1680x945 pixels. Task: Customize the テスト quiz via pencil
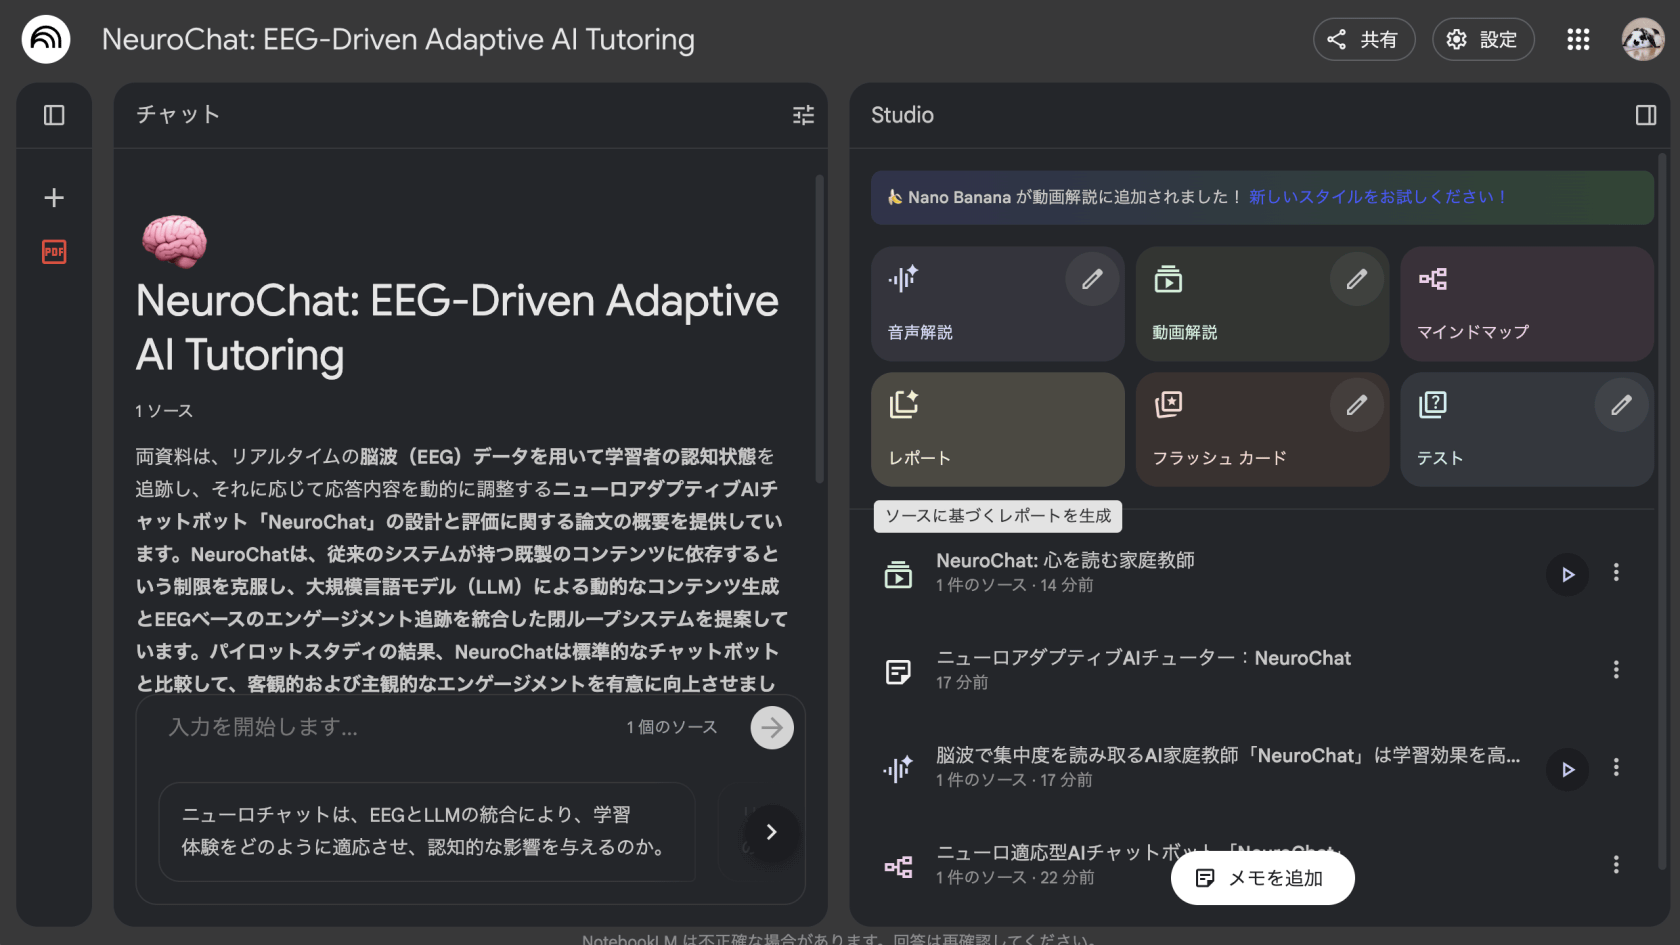[1621, 405]
